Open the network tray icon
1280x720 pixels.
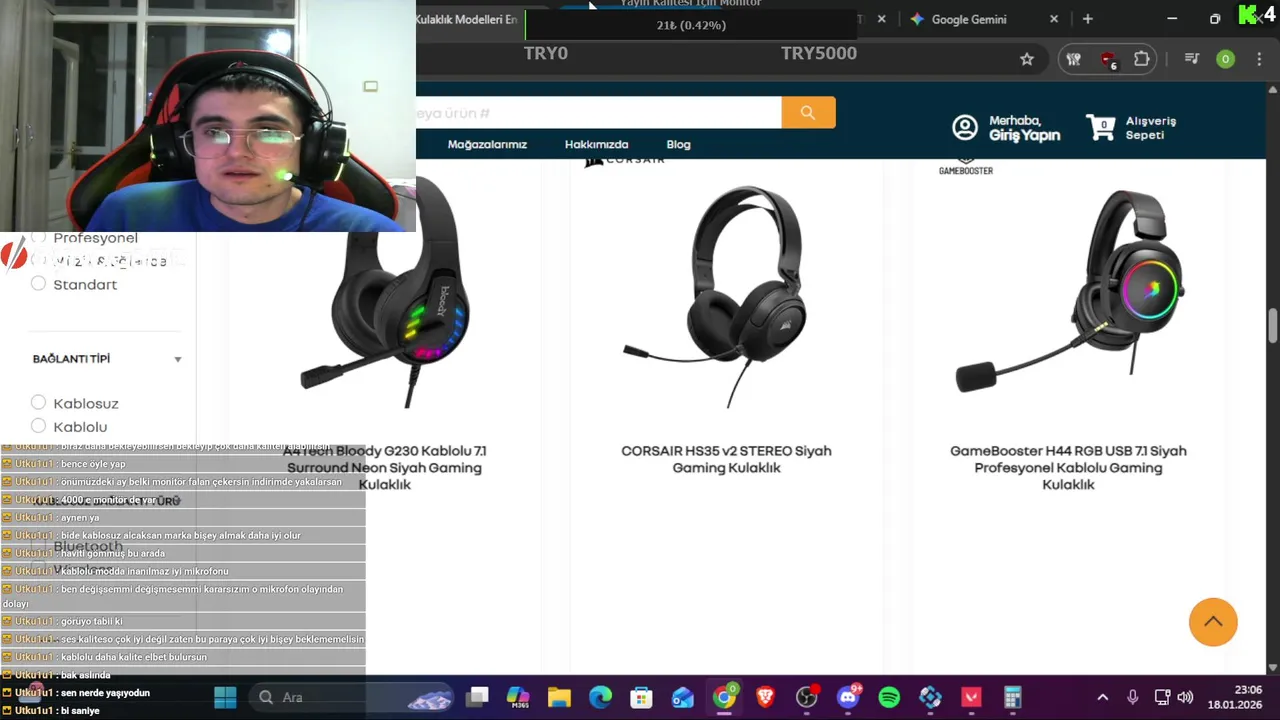[x=1162, y=697]
